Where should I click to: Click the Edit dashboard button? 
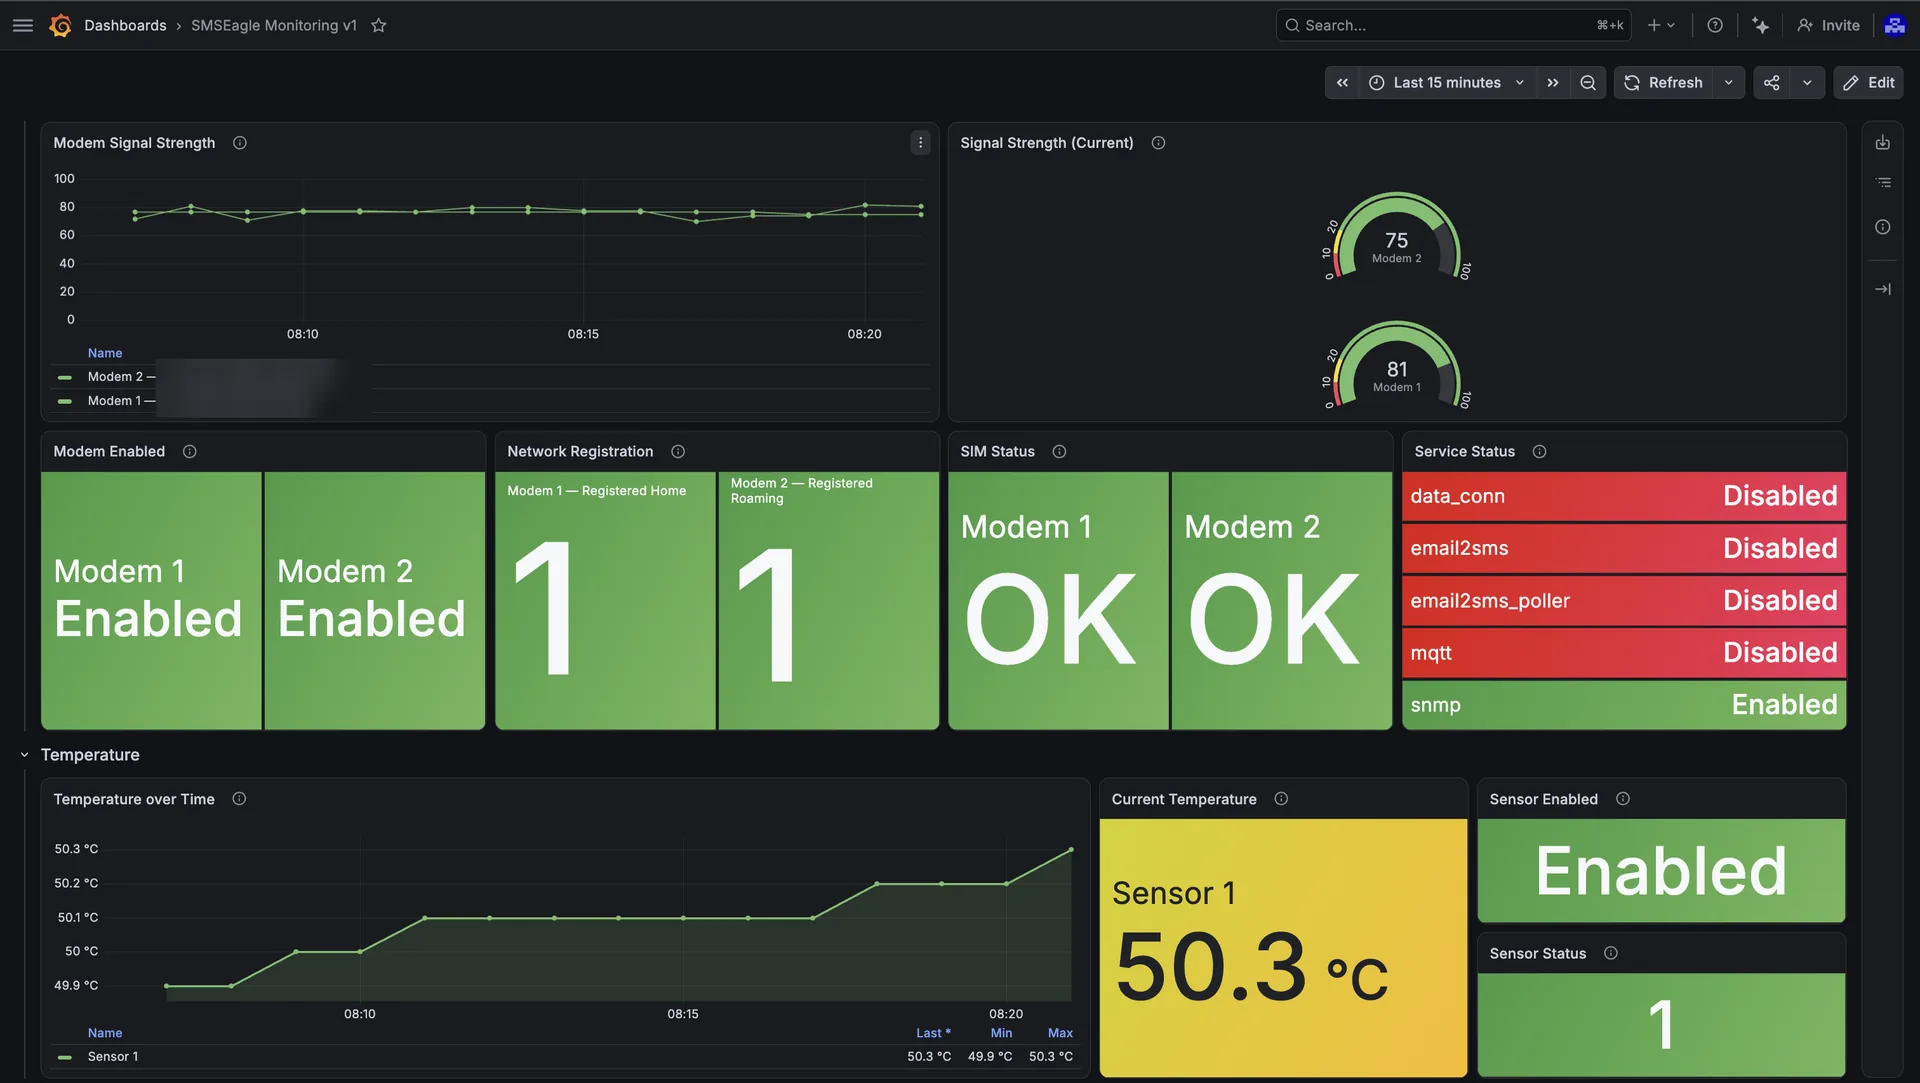1868,83
